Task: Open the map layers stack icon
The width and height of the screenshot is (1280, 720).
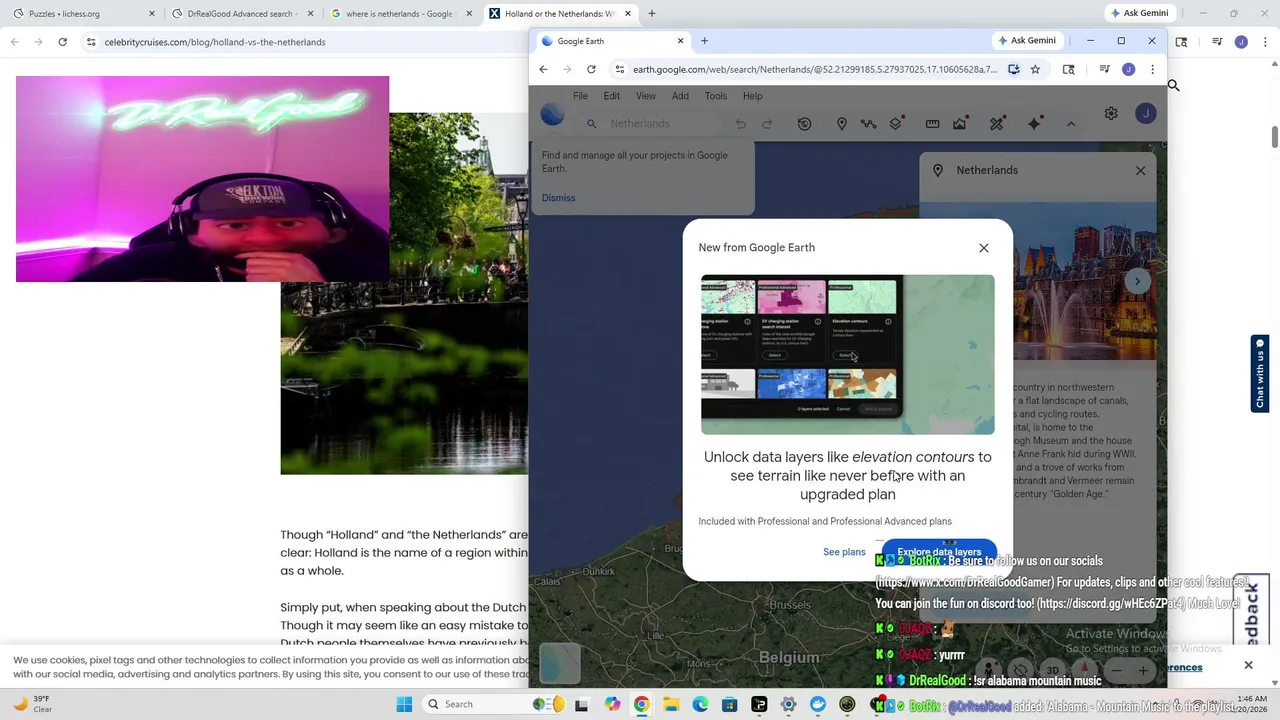Action: click(x=896, y=124)
